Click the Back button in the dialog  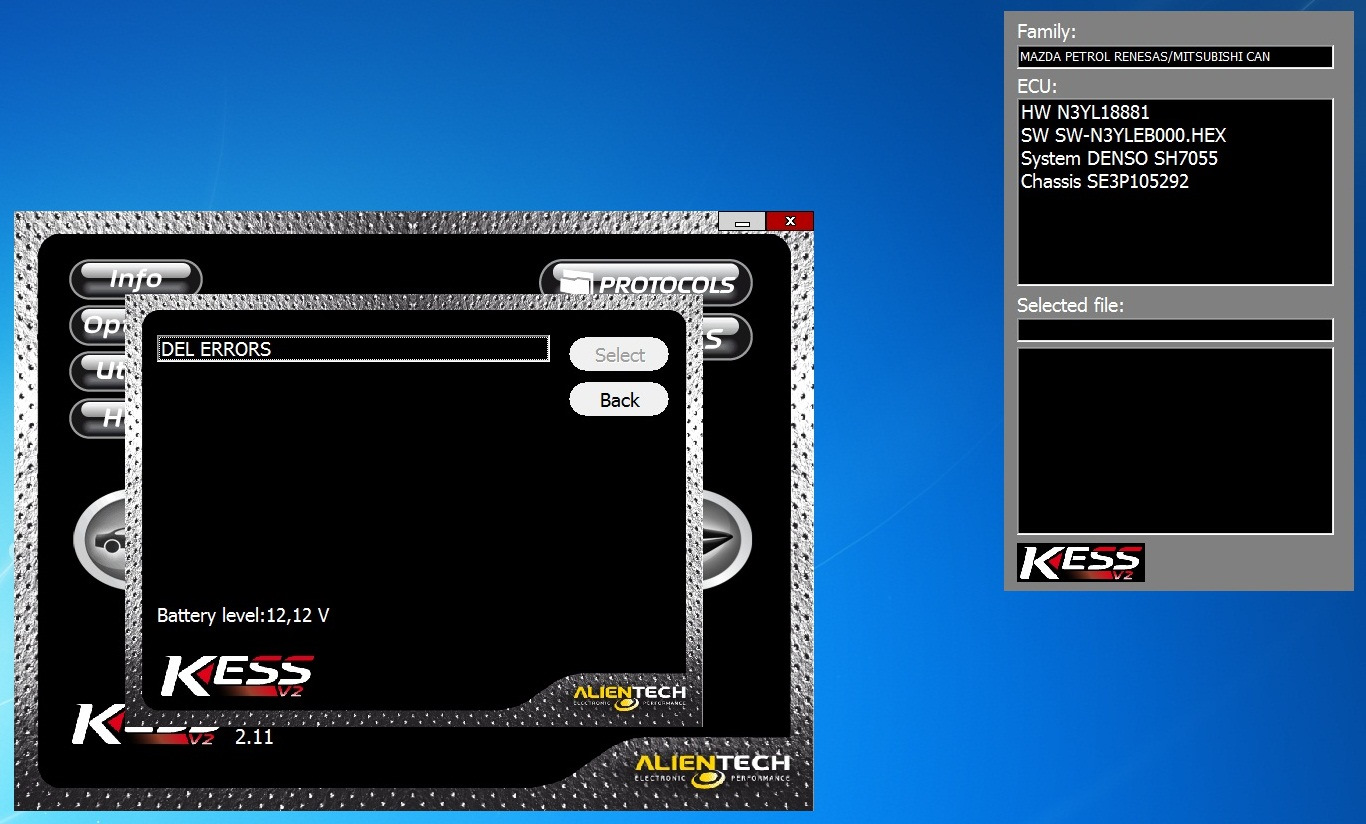[x=619, y=400]
